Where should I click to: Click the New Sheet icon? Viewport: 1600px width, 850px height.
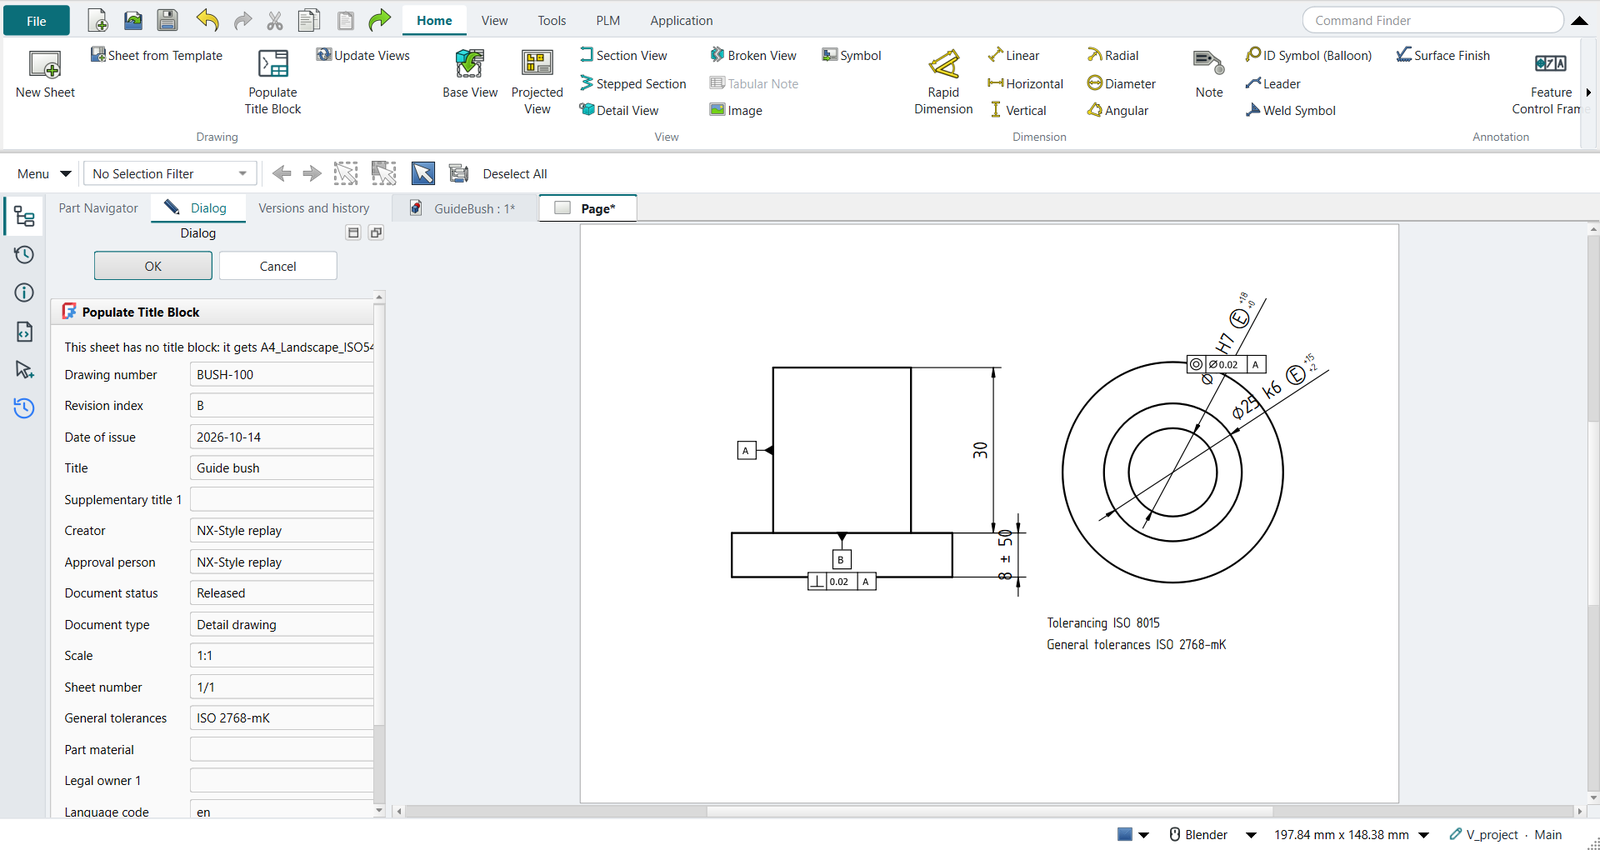[x=45, y=65]
